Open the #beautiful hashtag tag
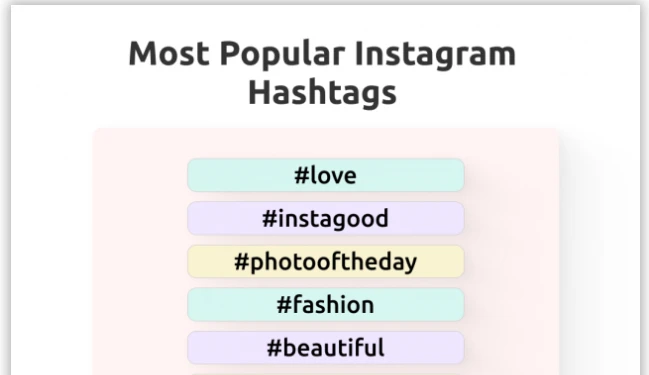649x375 pixels. tap(326, 348)
